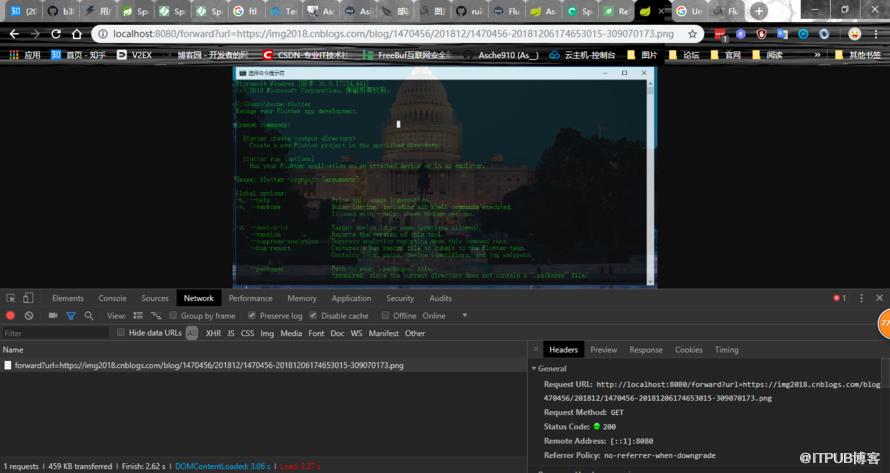Close the DevTools panel
This screenshot has height=473, width=890.
pyautogui.click(x=879, y=298)
